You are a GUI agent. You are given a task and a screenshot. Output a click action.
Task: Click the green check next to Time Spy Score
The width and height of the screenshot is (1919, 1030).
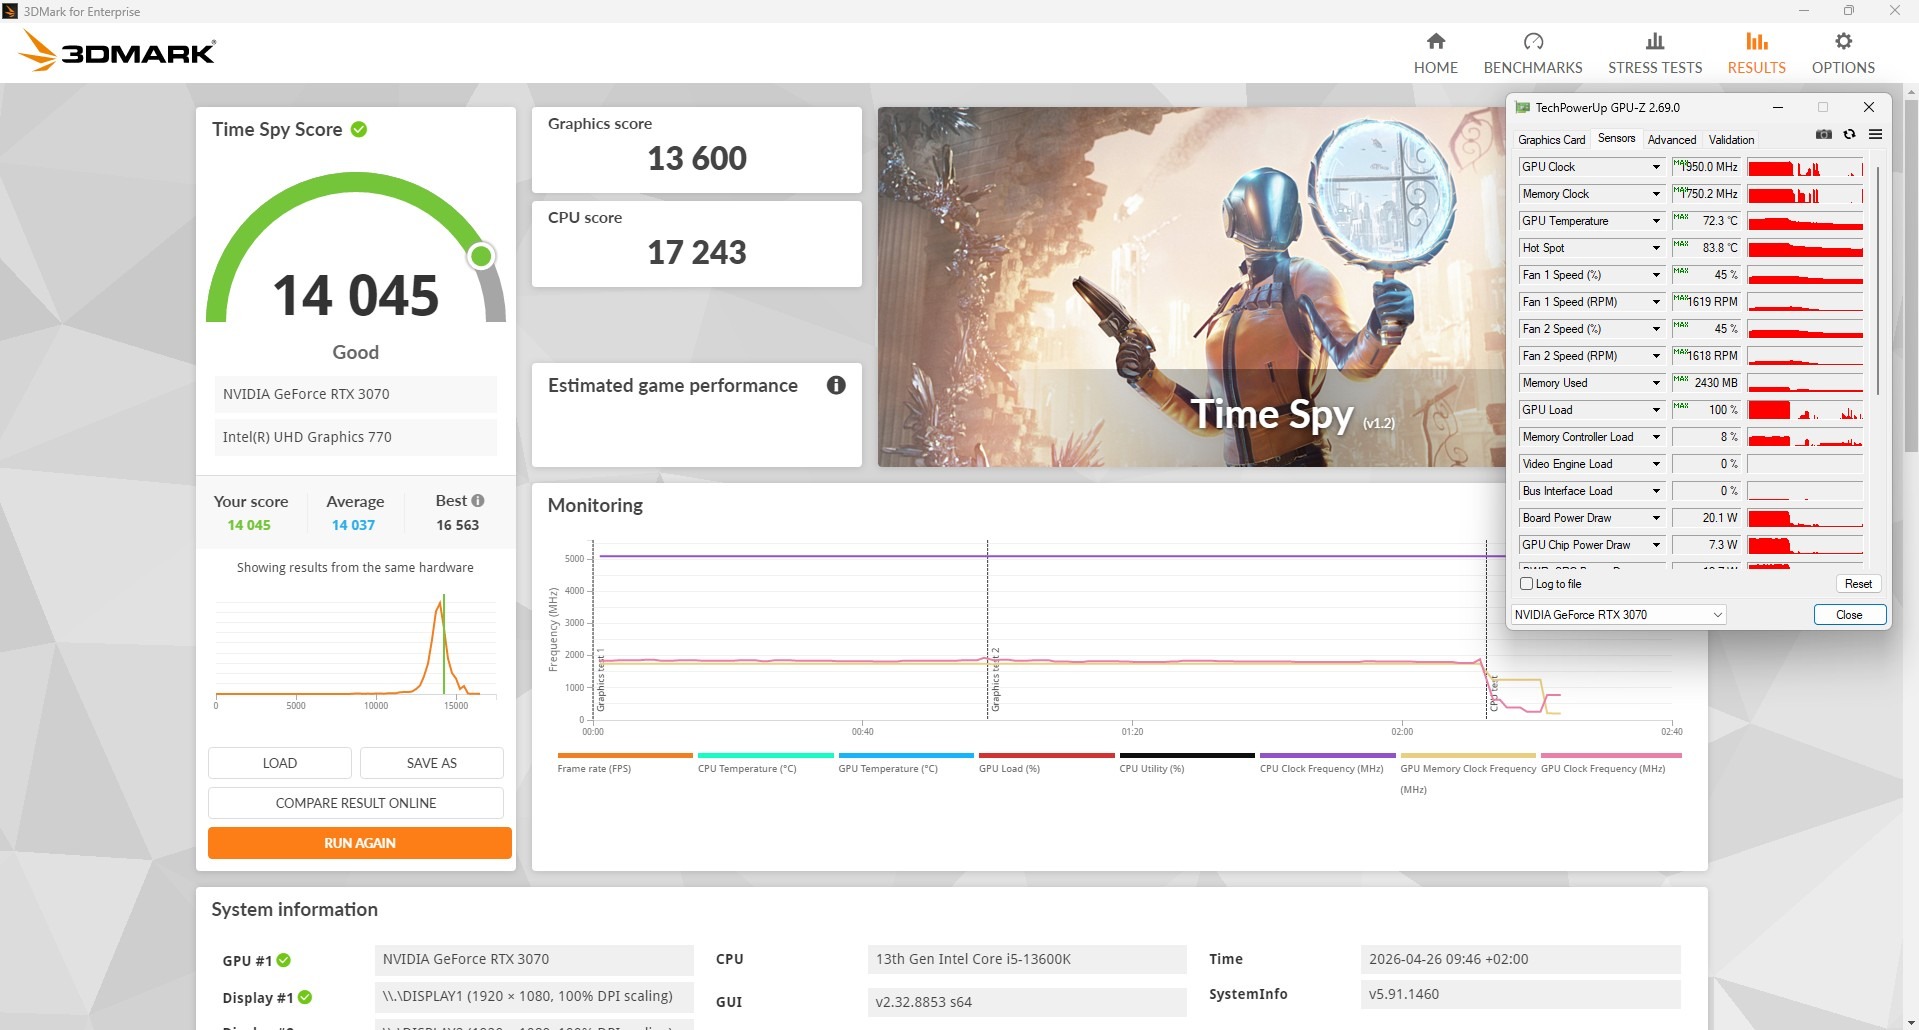[x=359, y=129]
